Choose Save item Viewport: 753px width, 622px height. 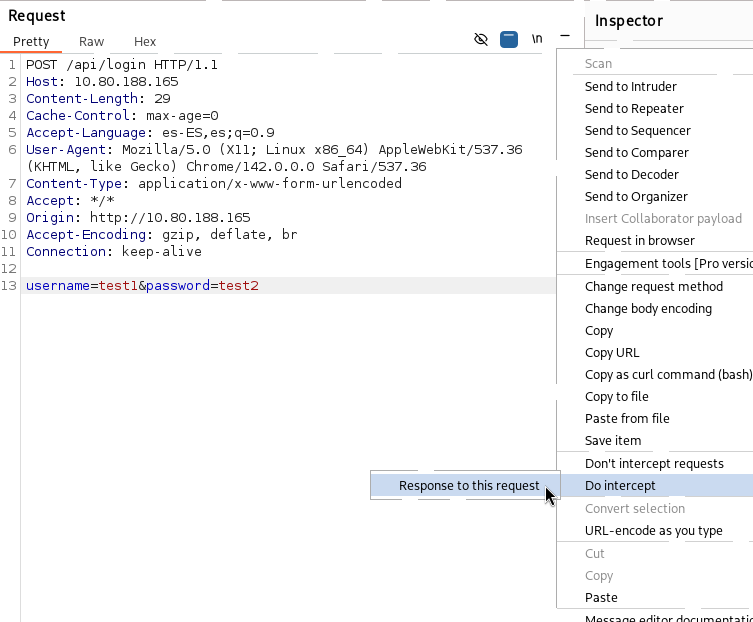(613, 441)
